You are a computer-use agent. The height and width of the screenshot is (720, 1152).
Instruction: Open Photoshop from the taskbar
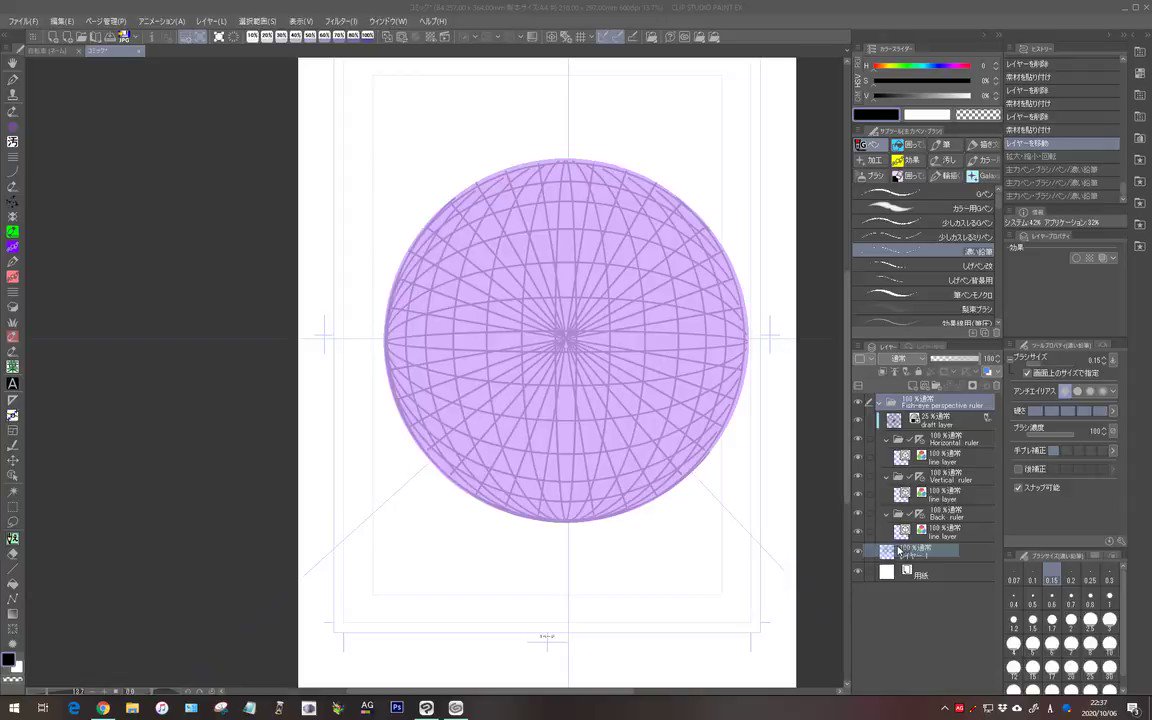click(397, 707)
